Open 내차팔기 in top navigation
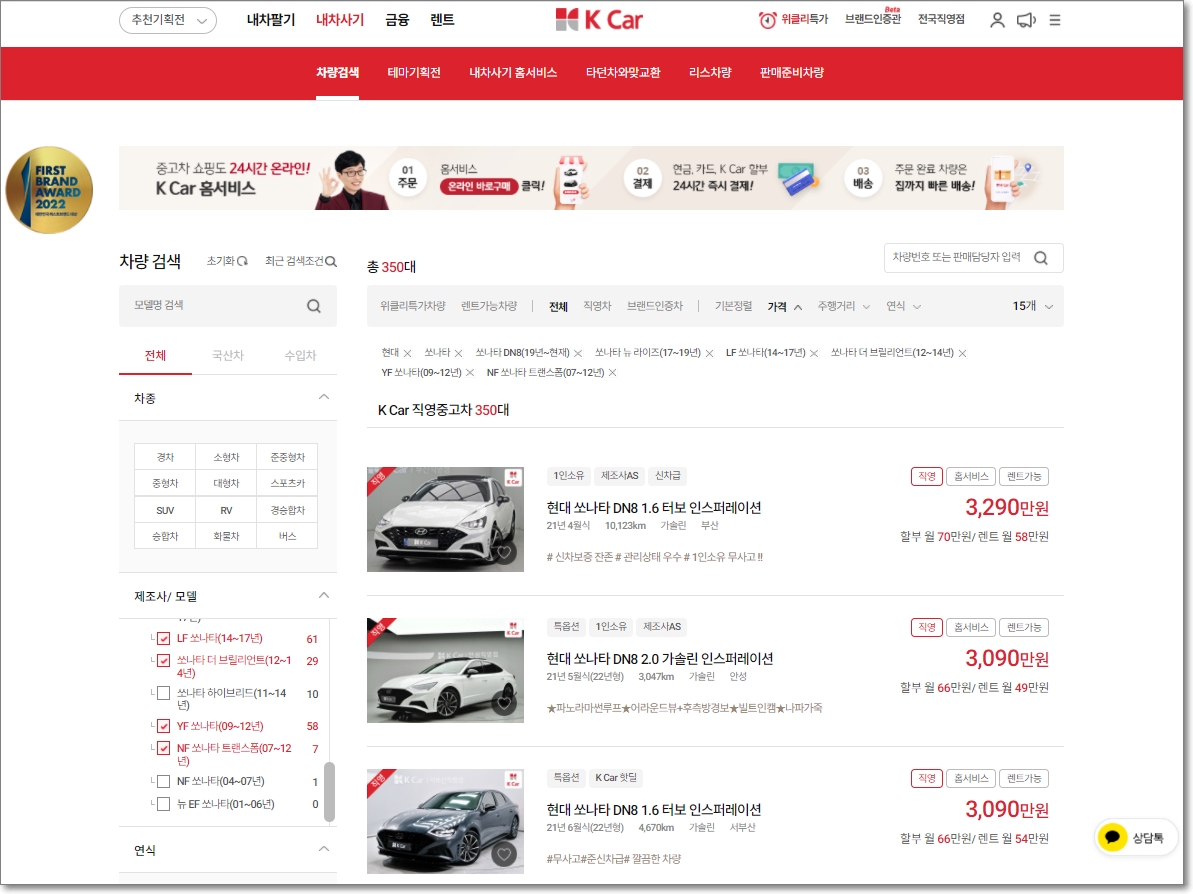Viewport: 1193px width, 894px height. click(x=271, y=20)
